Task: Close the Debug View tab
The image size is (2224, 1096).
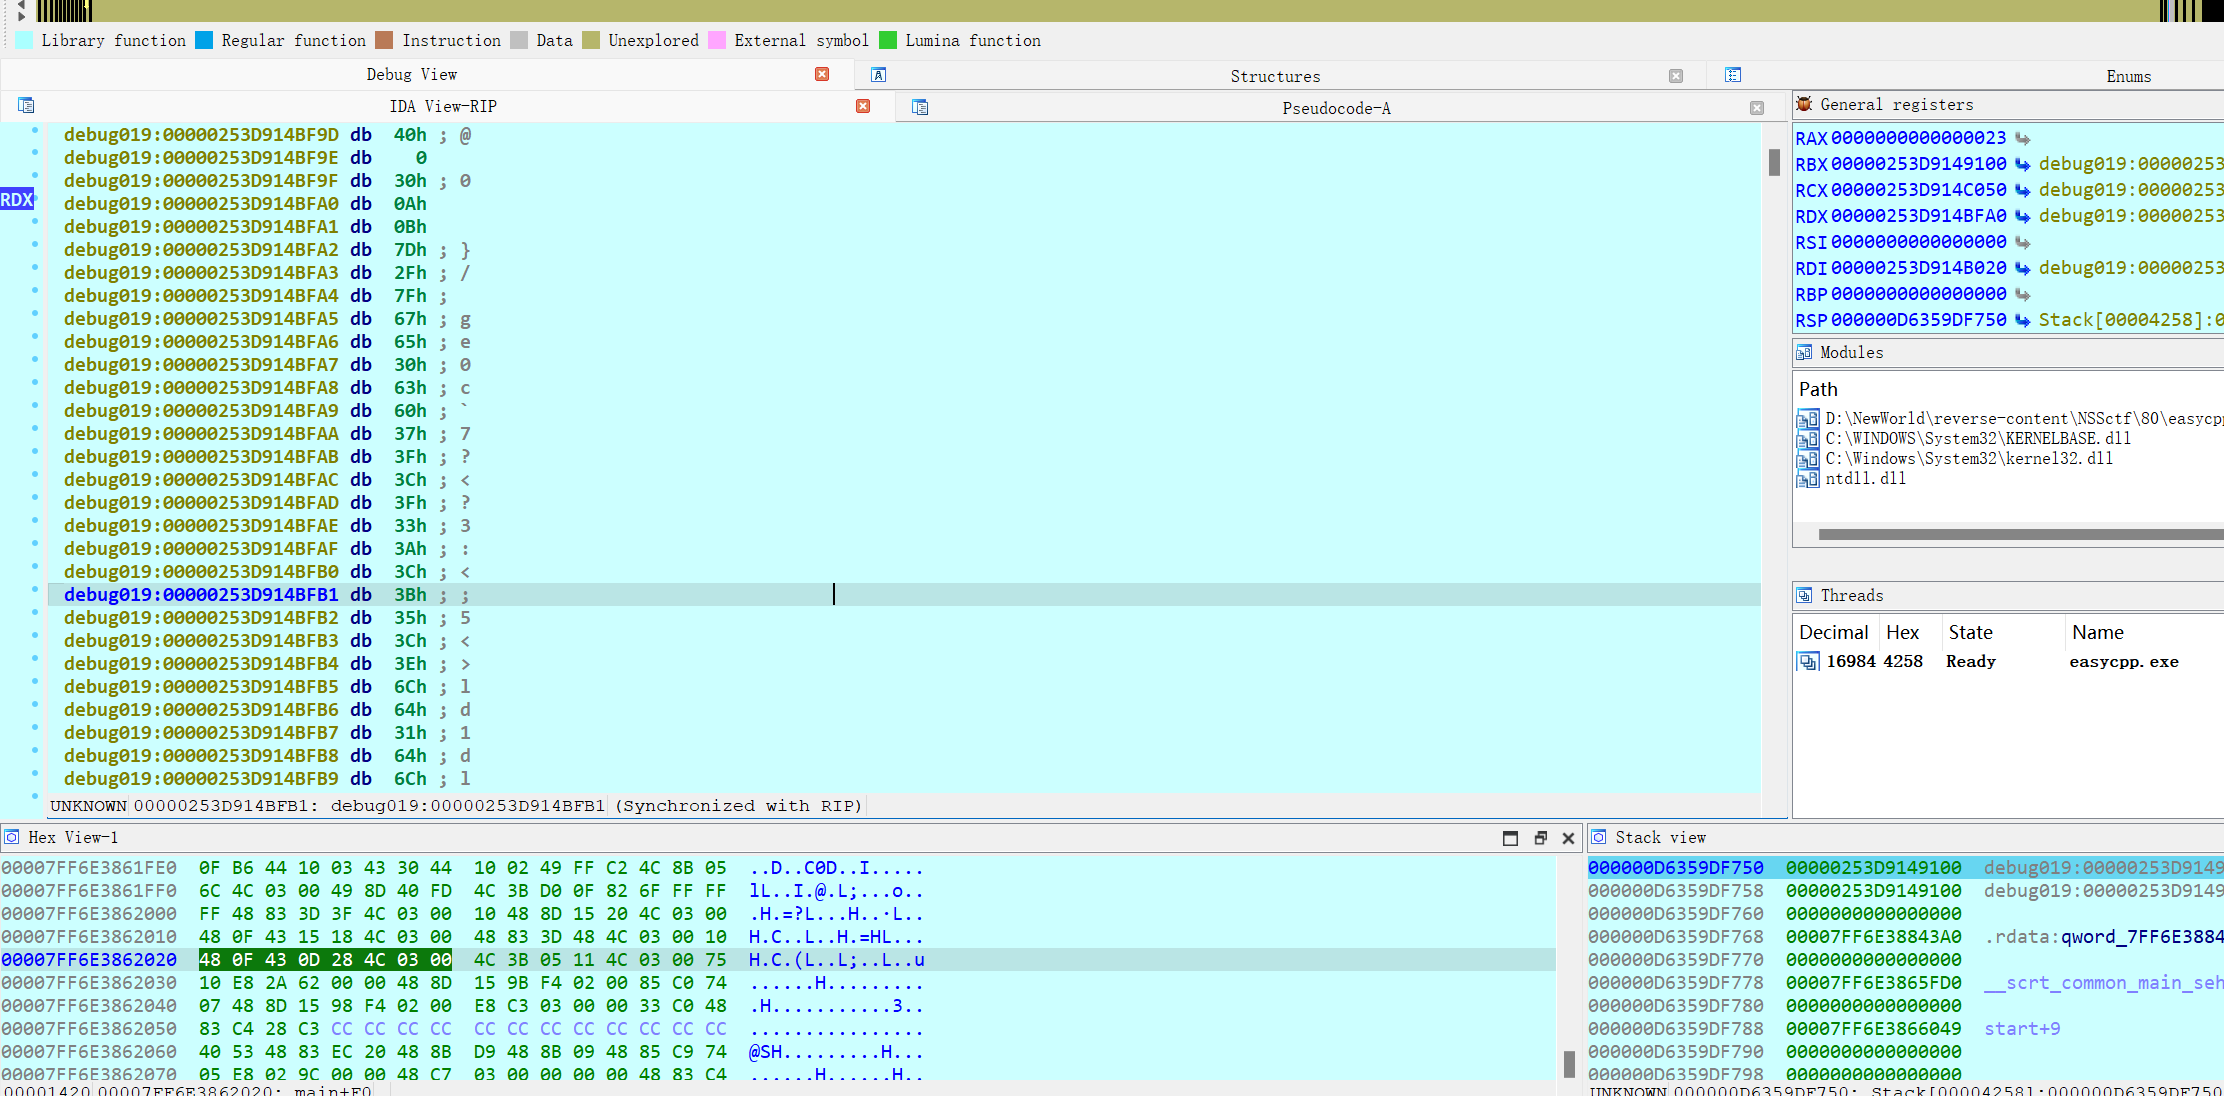Action: (x=822, y=74)
